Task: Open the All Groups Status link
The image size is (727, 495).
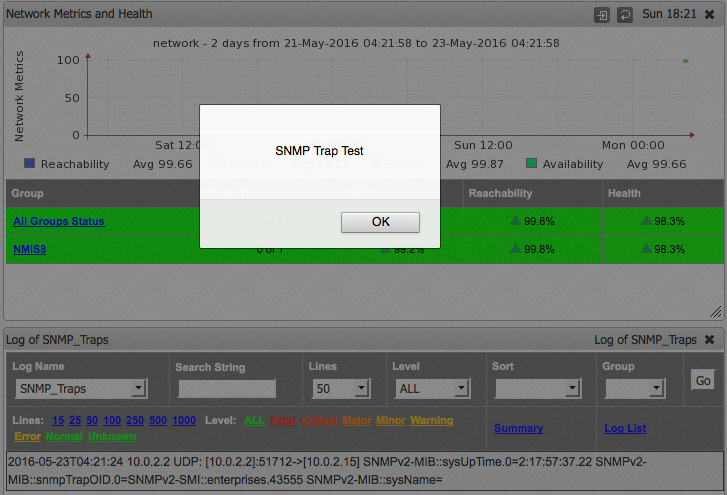Action: tap(59, 221)
